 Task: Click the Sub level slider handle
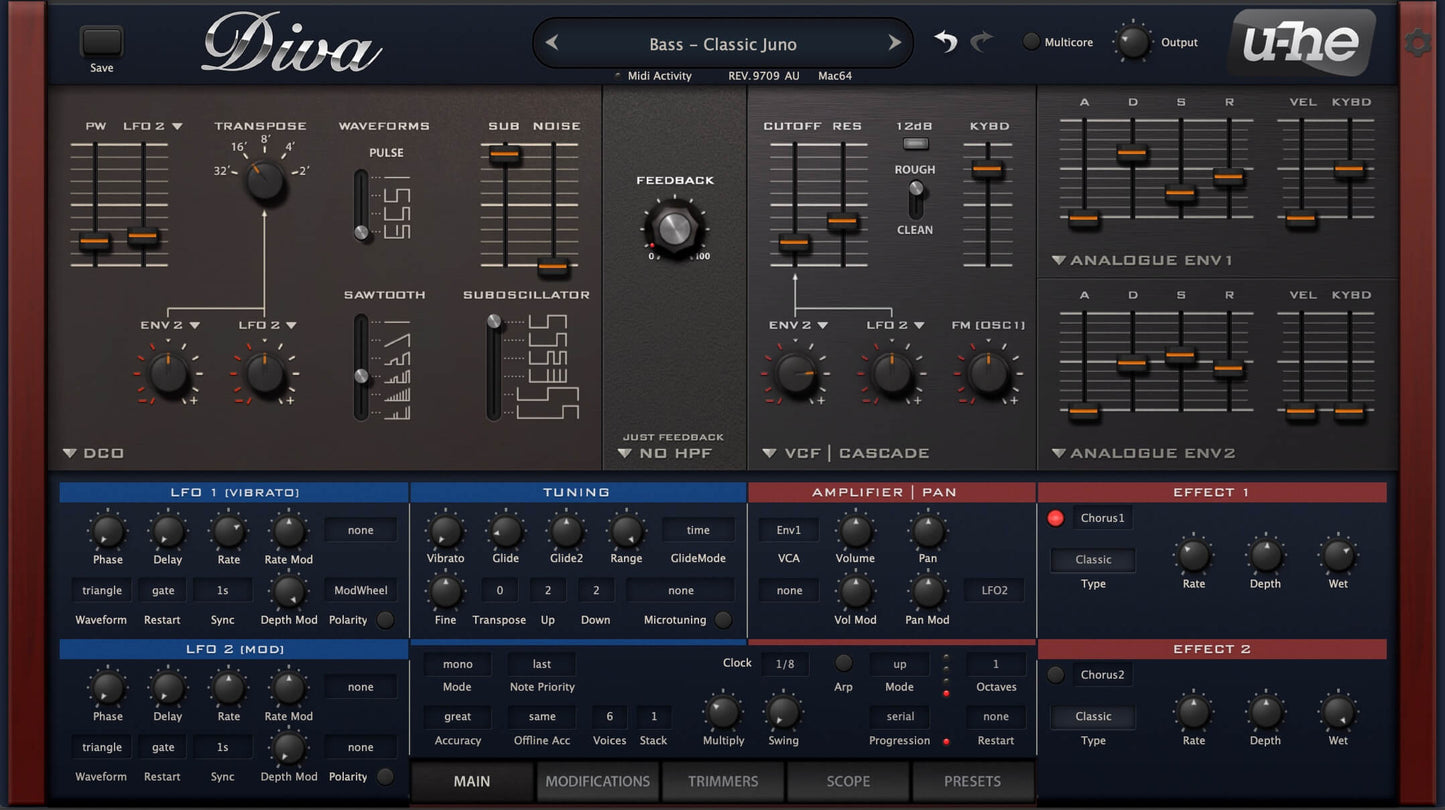[x=504, y=154]
